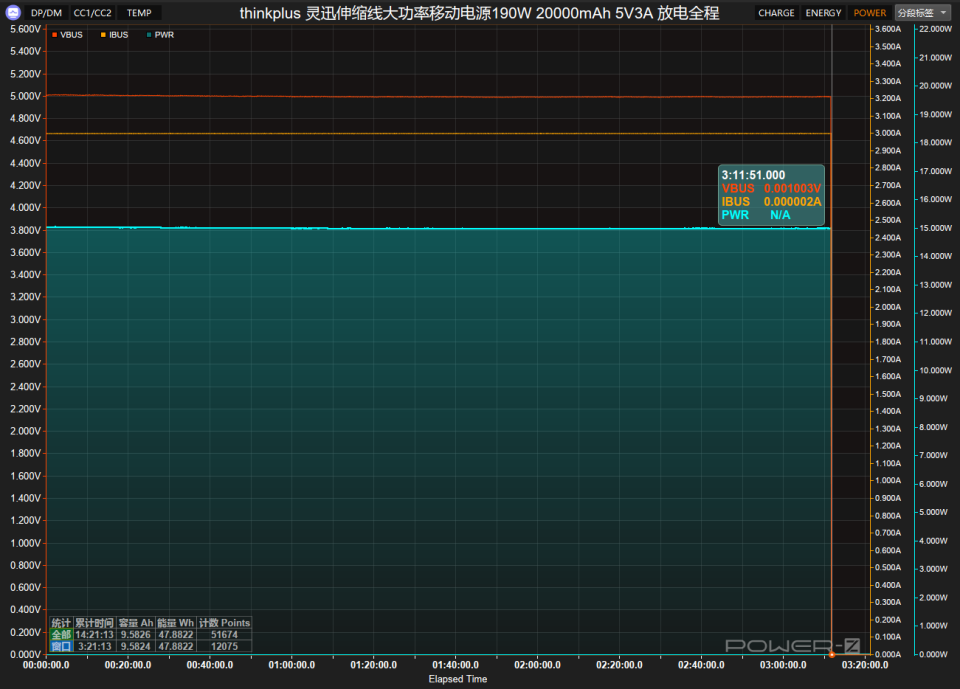
Task: Open the TEMP tab
Action: click(139, 13)
